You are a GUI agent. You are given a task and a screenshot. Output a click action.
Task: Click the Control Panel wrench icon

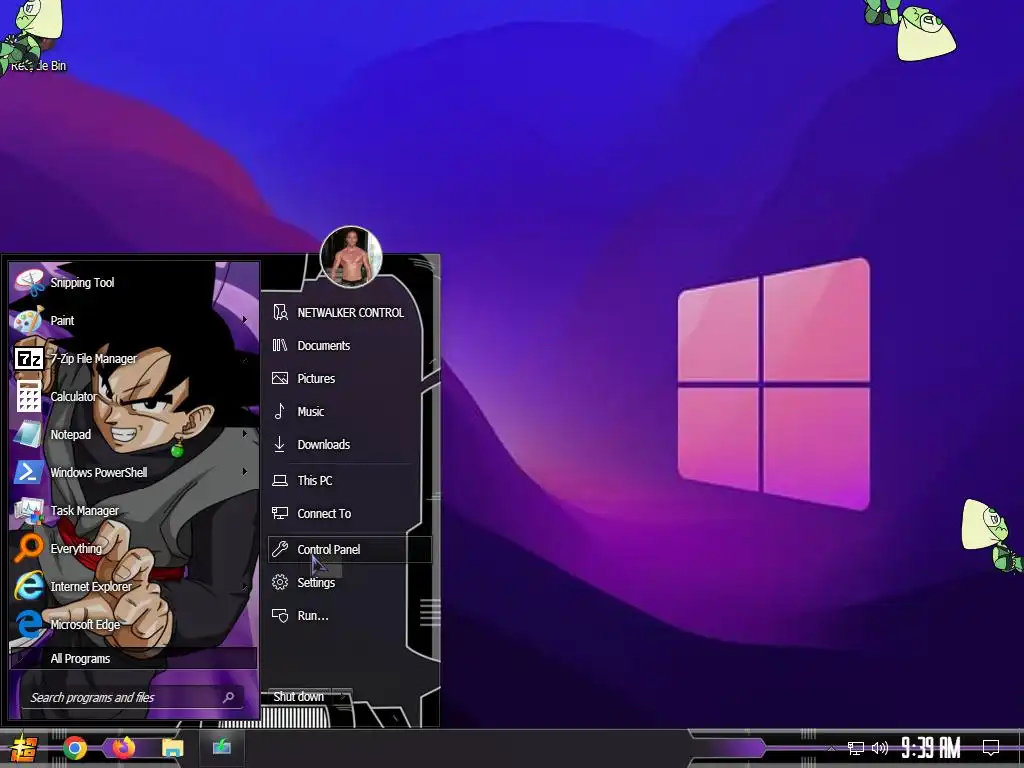(280, 549)
